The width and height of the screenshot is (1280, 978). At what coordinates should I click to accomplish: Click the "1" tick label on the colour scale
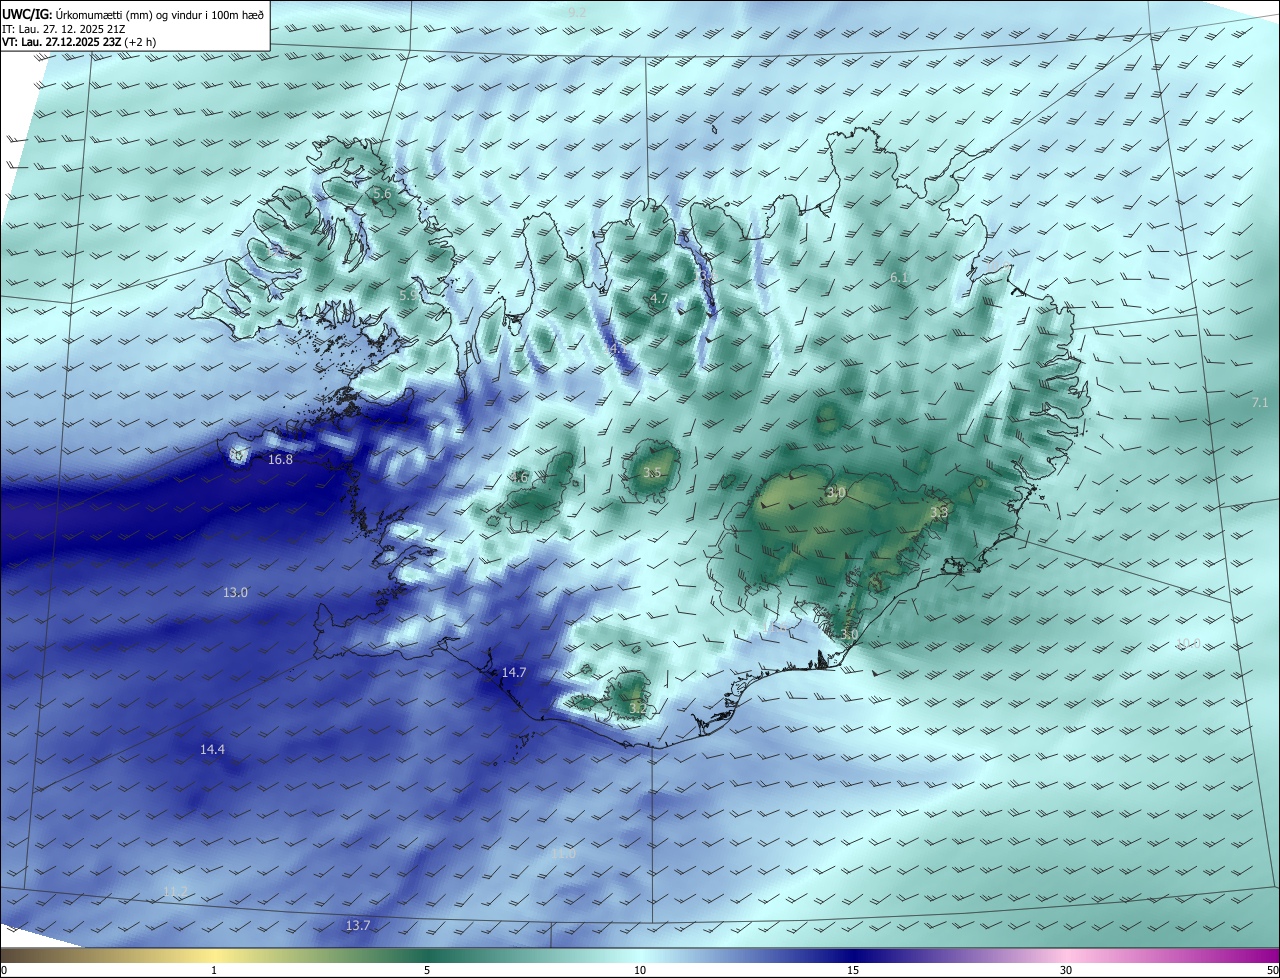coord(214,970)
